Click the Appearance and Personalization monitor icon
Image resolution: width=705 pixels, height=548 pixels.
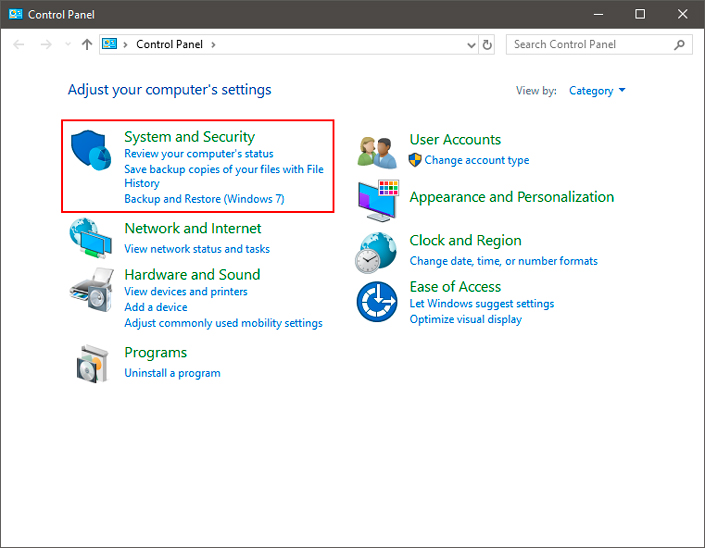[x=379, y=200]
